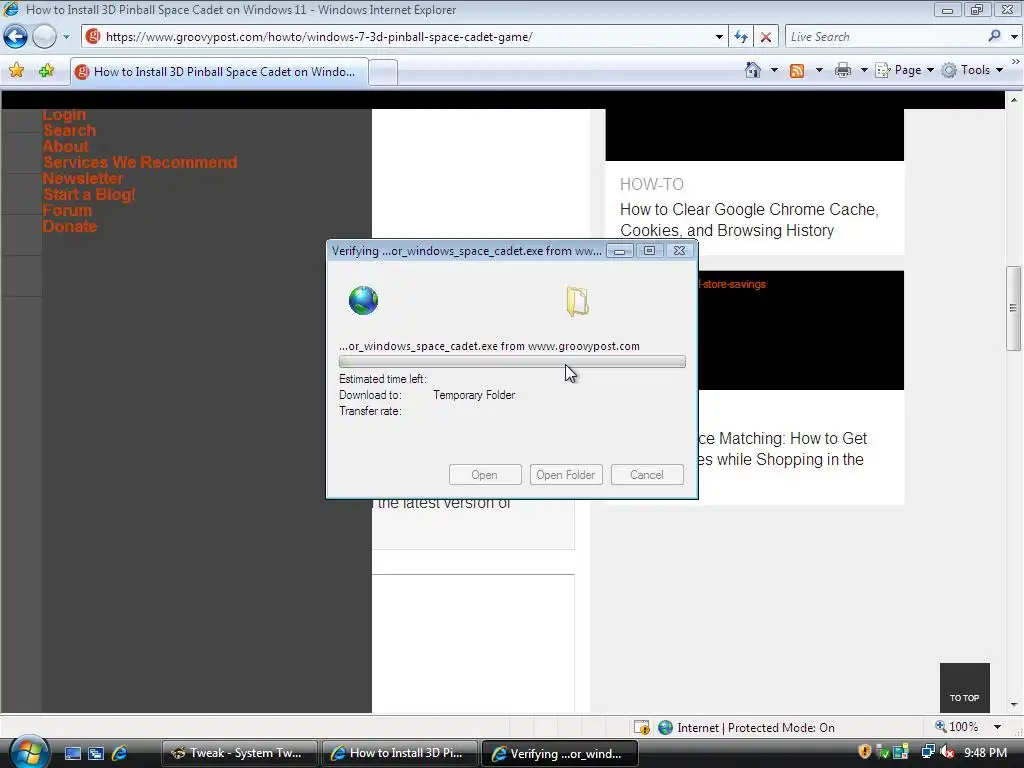Open the Price Matching article link

[x=782, y=449]
